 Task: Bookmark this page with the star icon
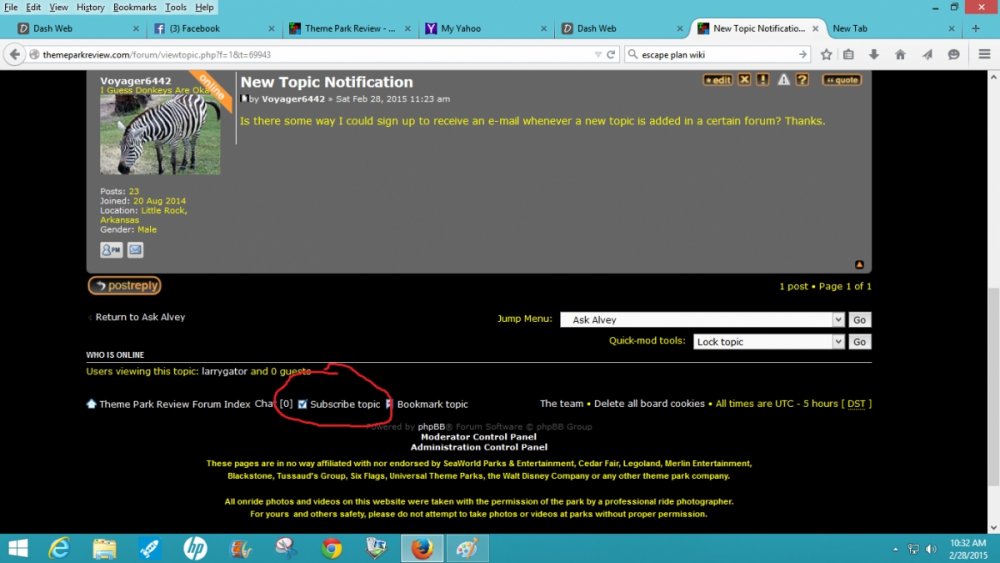coord(826,55)
